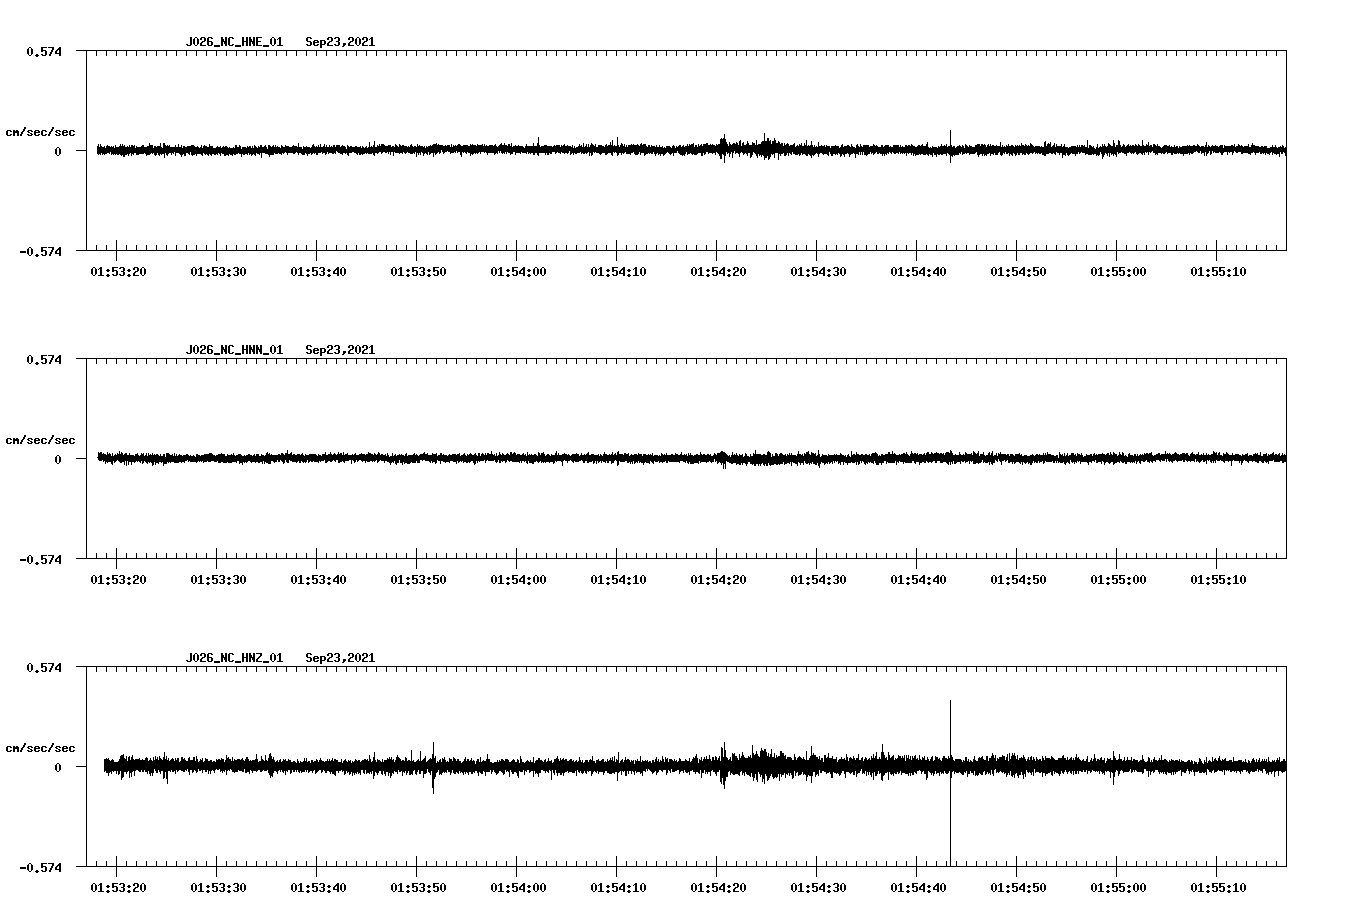Click the Sep23,2021 date on the HNE plot
Viewport: 1358px width, 924px height.
pyautogui.click(x=340, y=42)
